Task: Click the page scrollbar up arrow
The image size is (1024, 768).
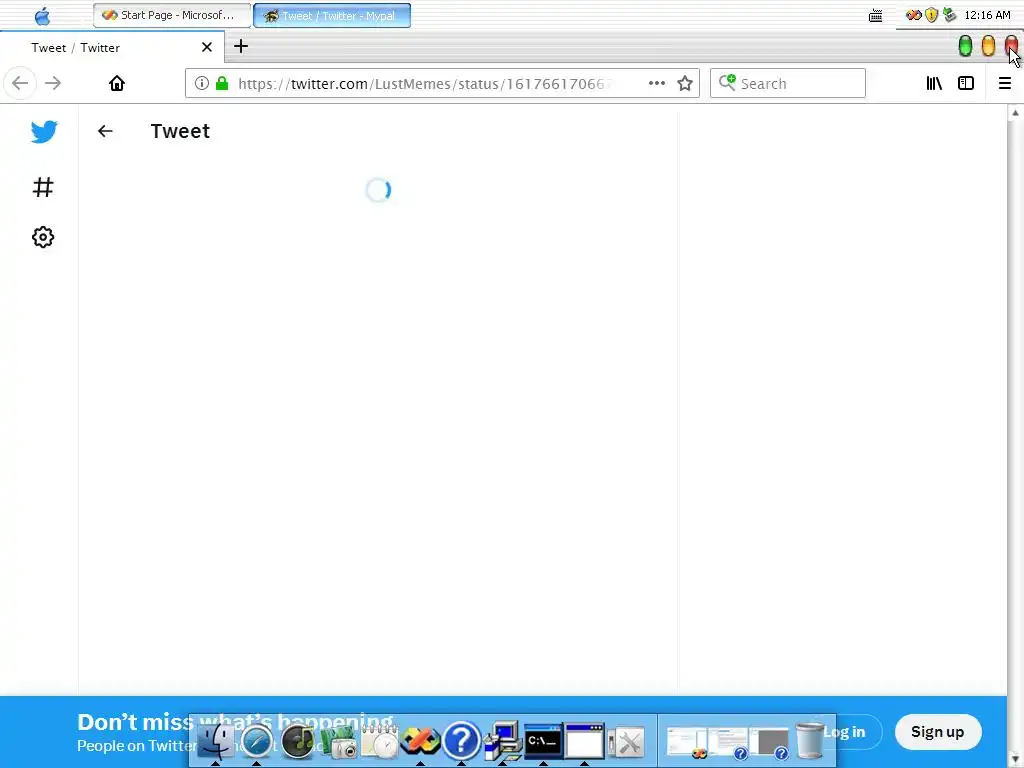Action: [x=1015, y=112]
